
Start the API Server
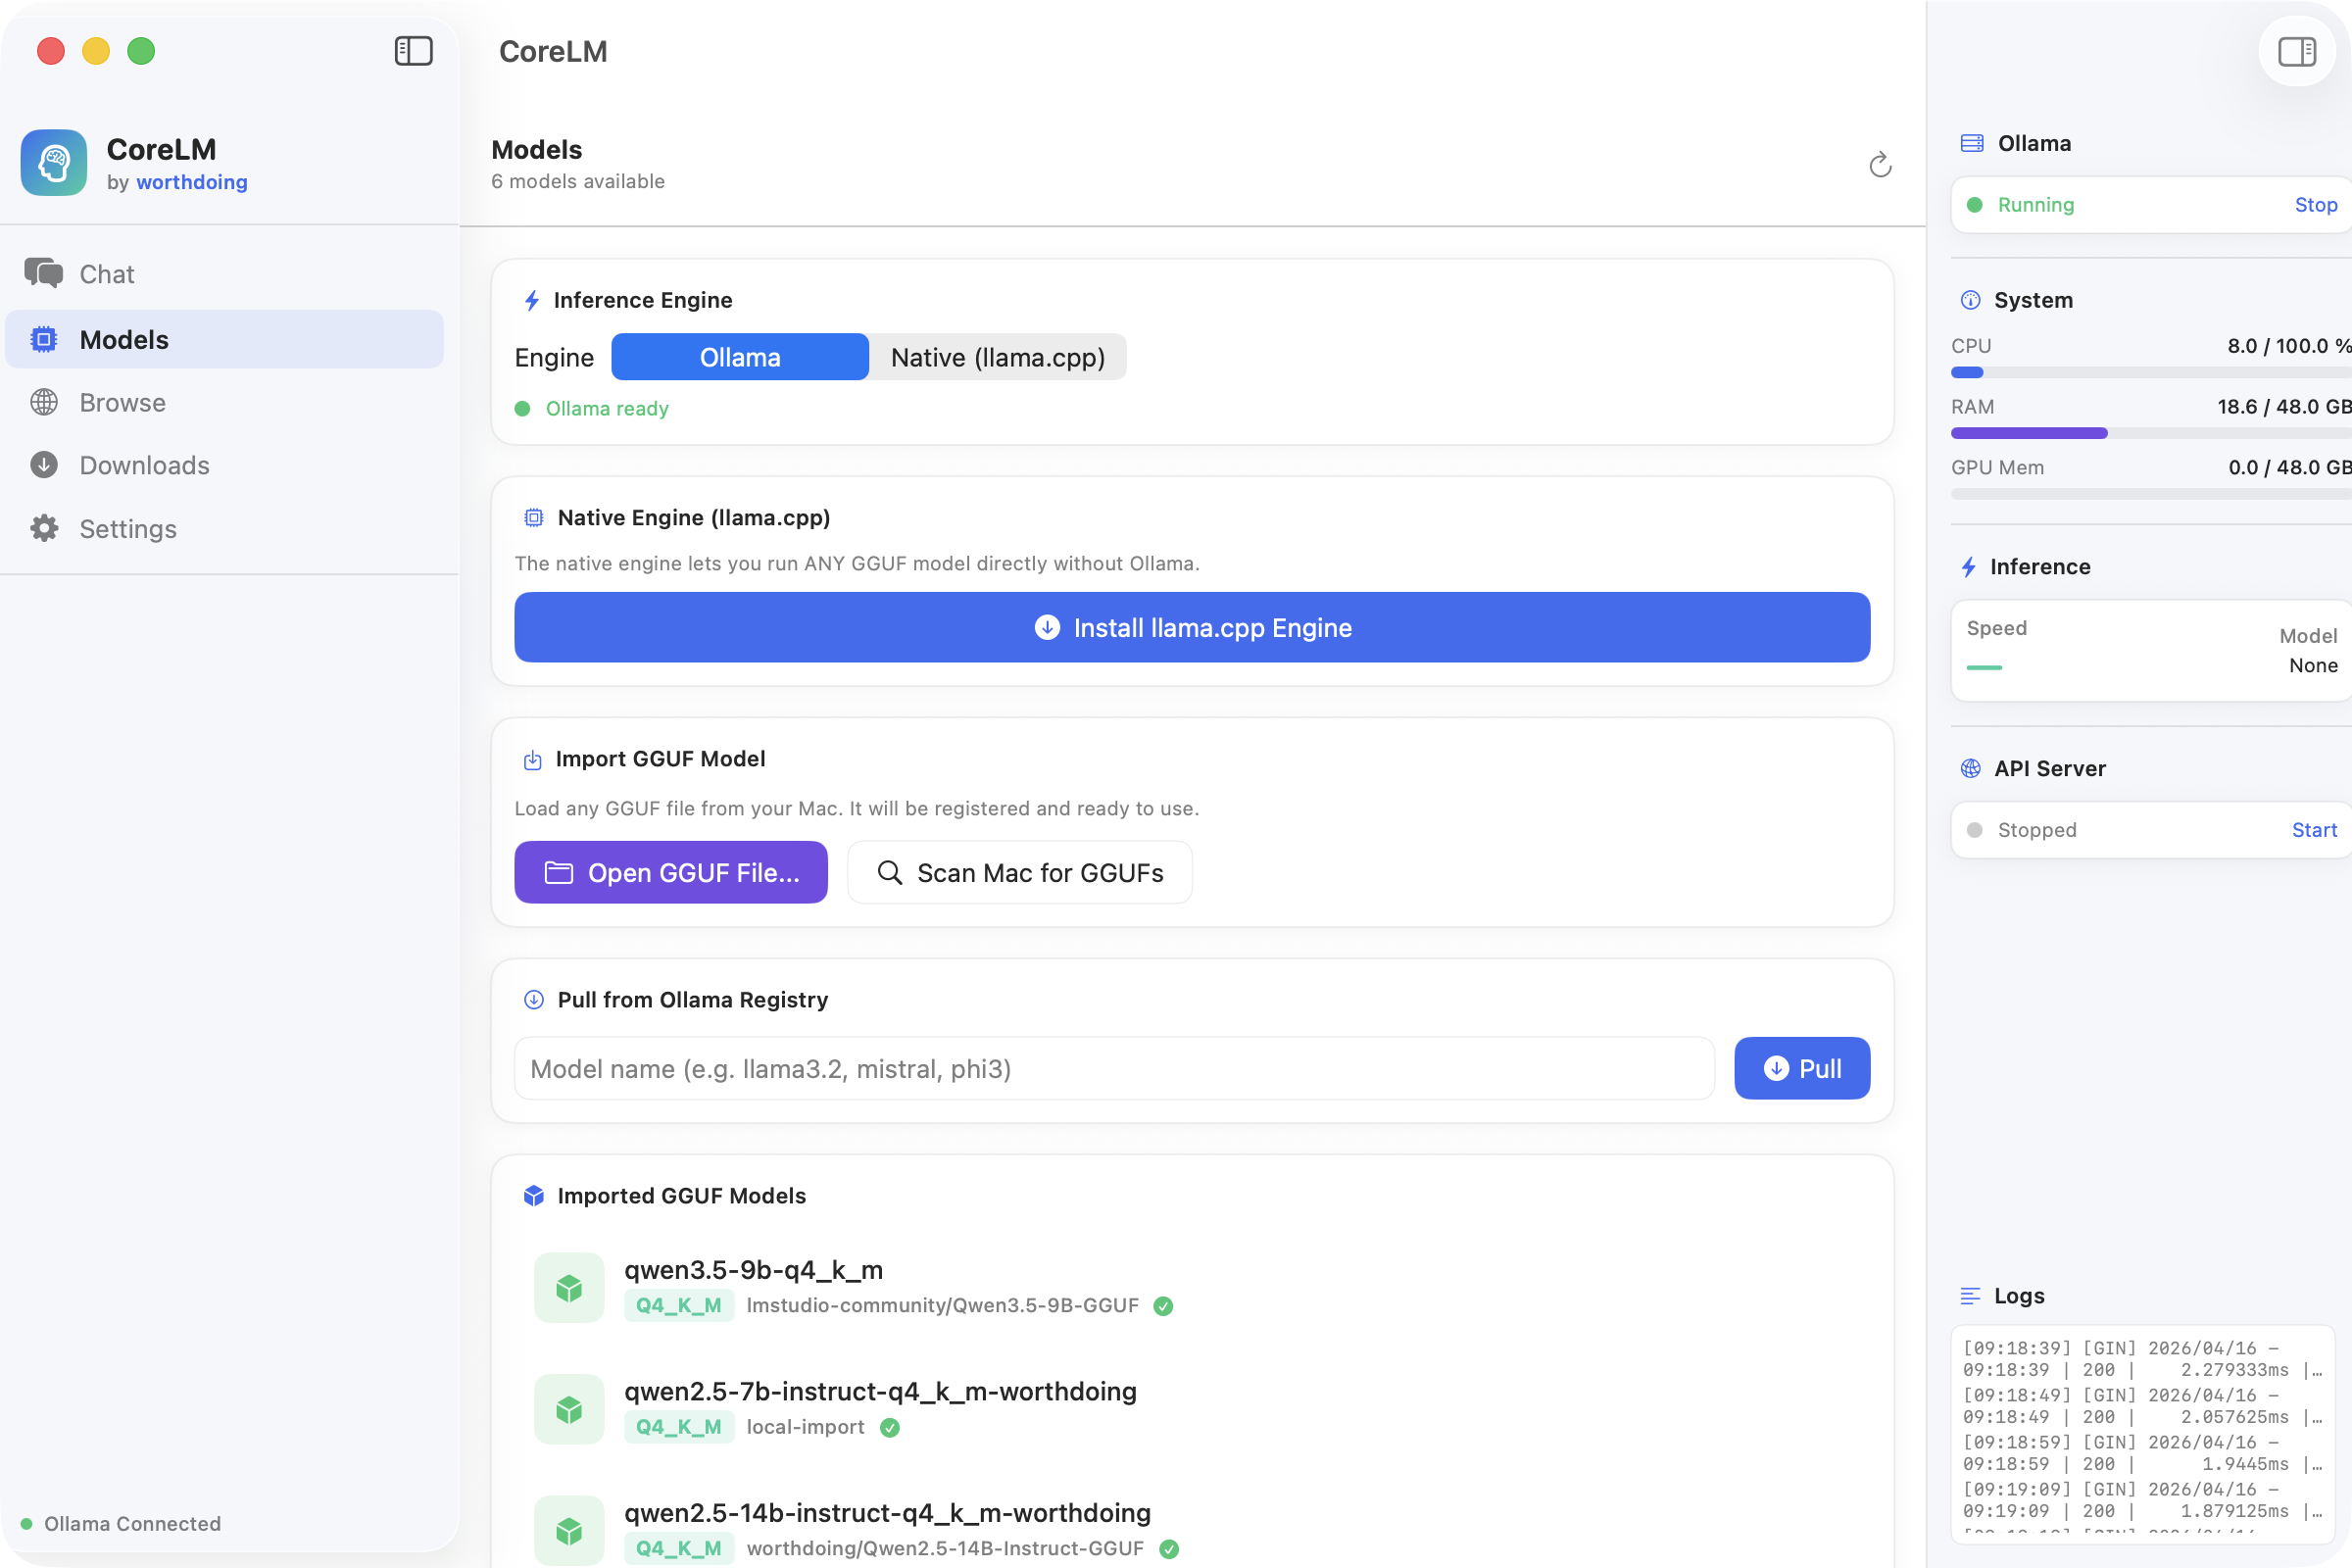[x=2314, y=829]
